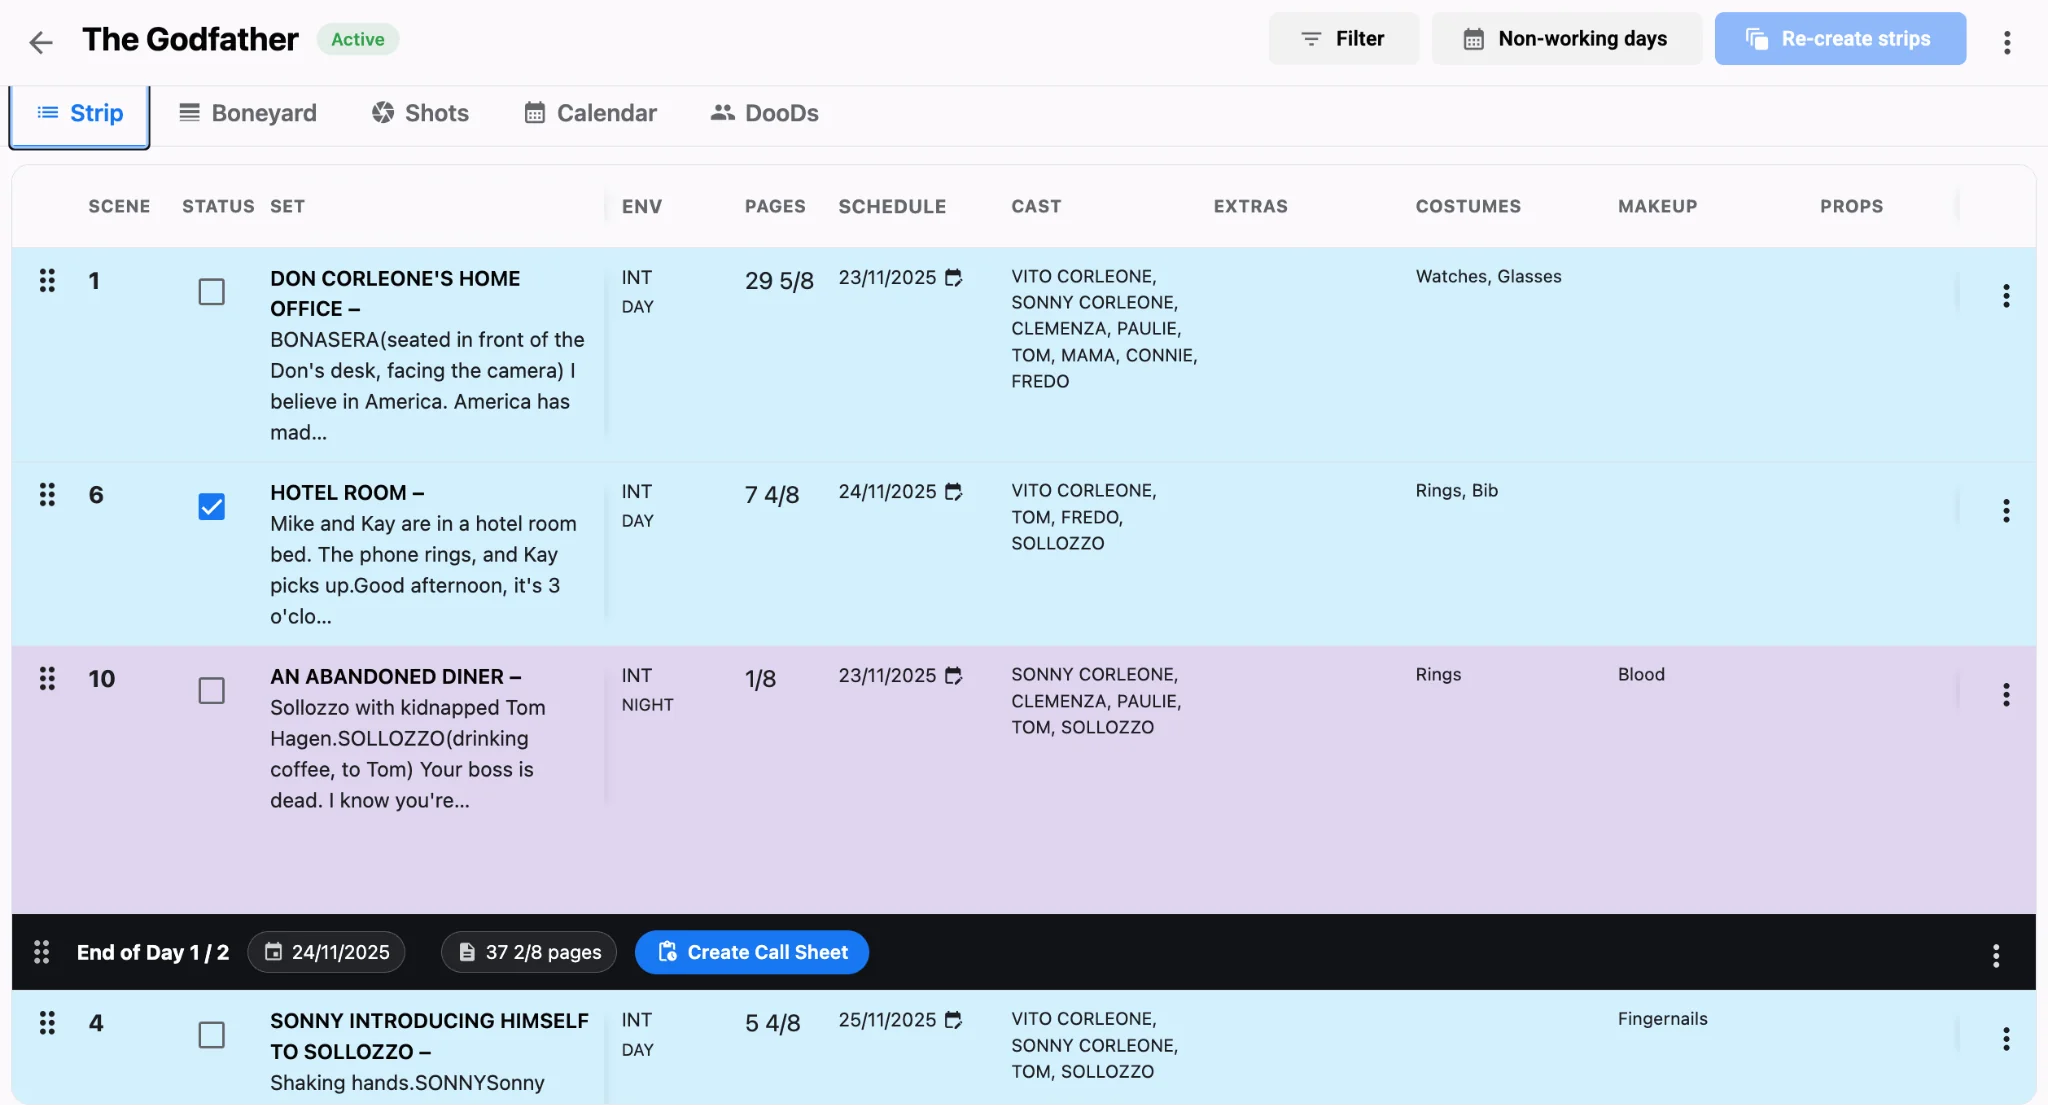Grab the drag handle for scene 10

coord(47,678)
